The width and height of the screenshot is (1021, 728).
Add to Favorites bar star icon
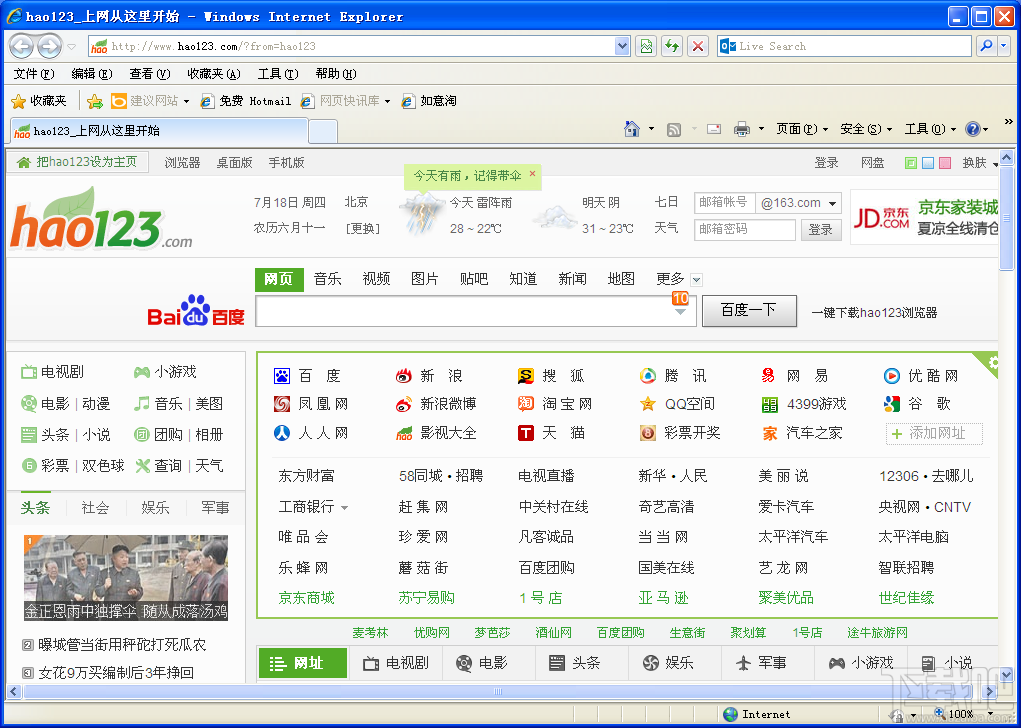point(95,101)
